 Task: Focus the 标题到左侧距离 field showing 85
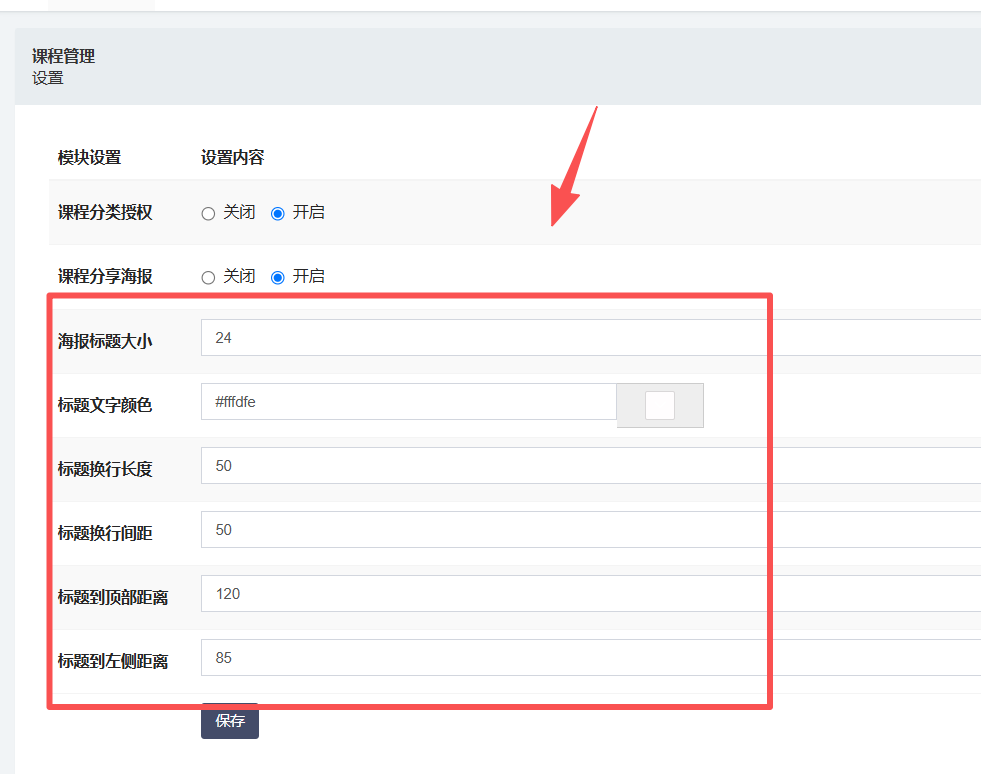(x=590, y=658)
